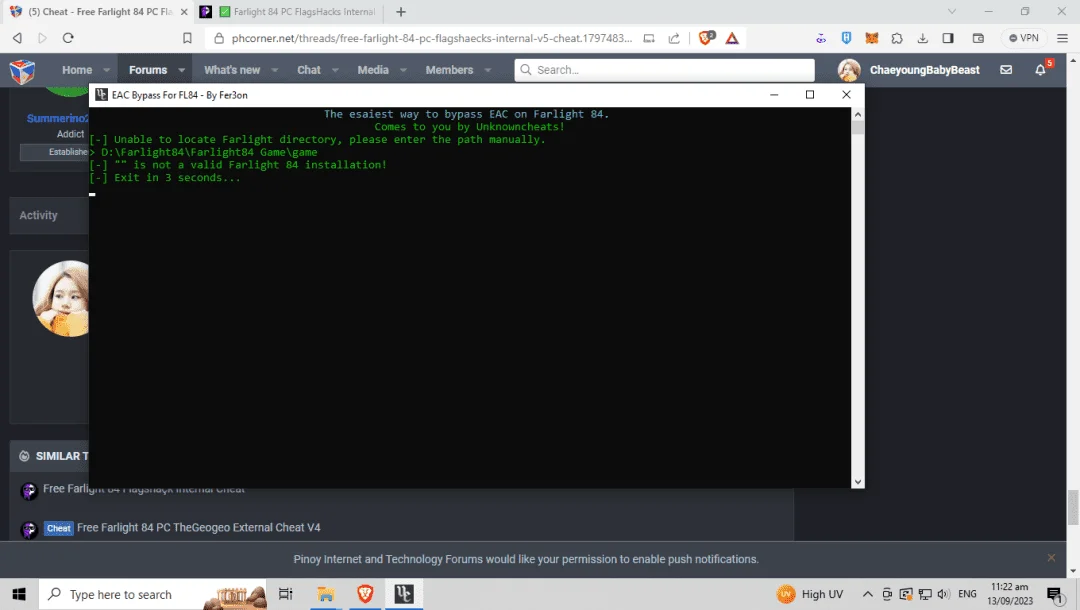The height and width of the screenshot is (610, 1080).
Task: Expand the Forums dropdown arrow
Action: click(x=181, y=70)
